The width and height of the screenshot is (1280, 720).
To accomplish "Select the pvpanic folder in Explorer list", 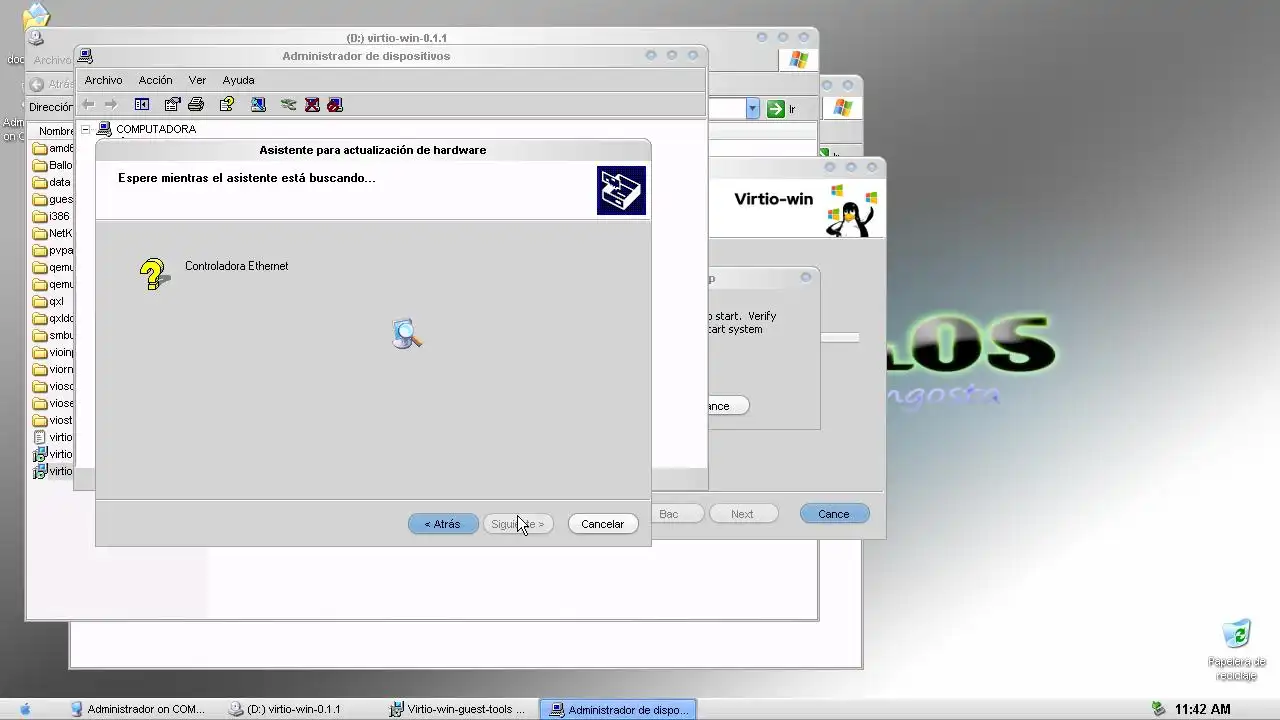I will click(x=53, y=250).
